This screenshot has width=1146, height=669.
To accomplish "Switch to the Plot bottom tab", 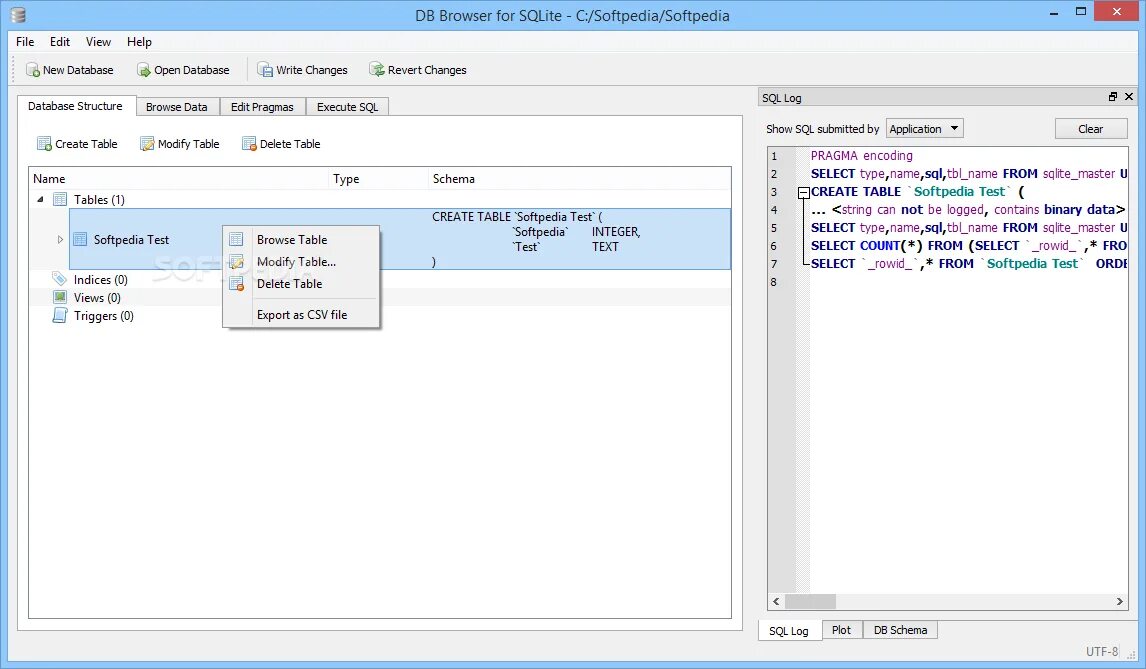I will click(x=841, y=630).
